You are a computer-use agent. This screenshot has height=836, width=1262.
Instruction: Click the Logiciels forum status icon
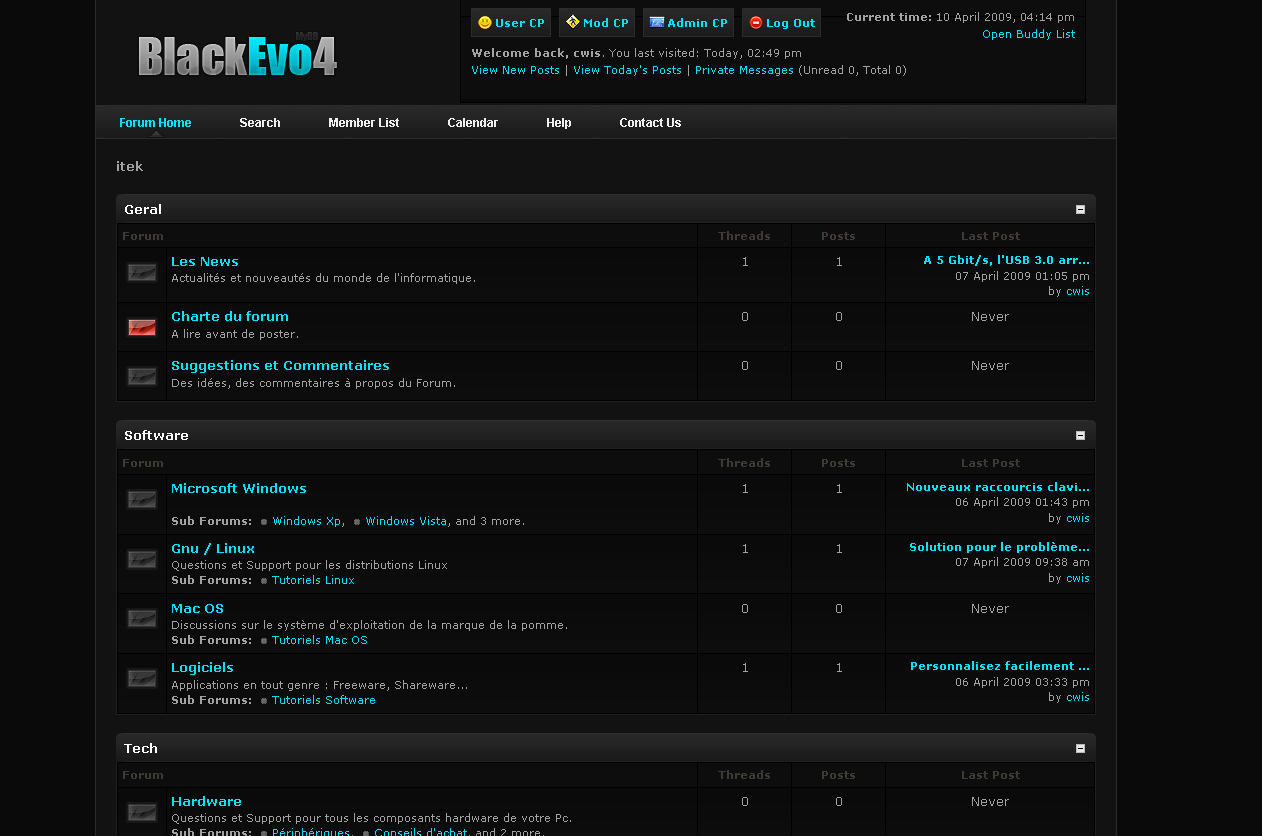(142, 679)
